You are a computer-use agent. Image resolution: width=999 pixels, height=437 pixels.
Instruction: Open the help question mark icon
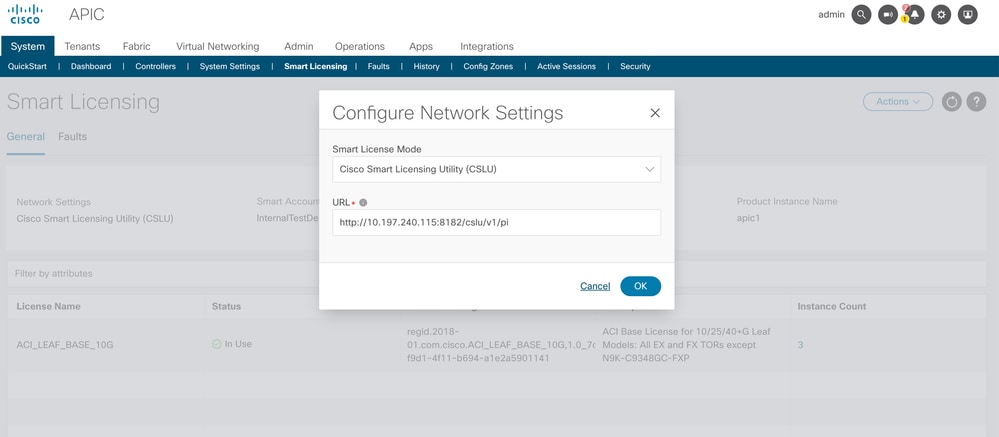(x=976, y=102)
